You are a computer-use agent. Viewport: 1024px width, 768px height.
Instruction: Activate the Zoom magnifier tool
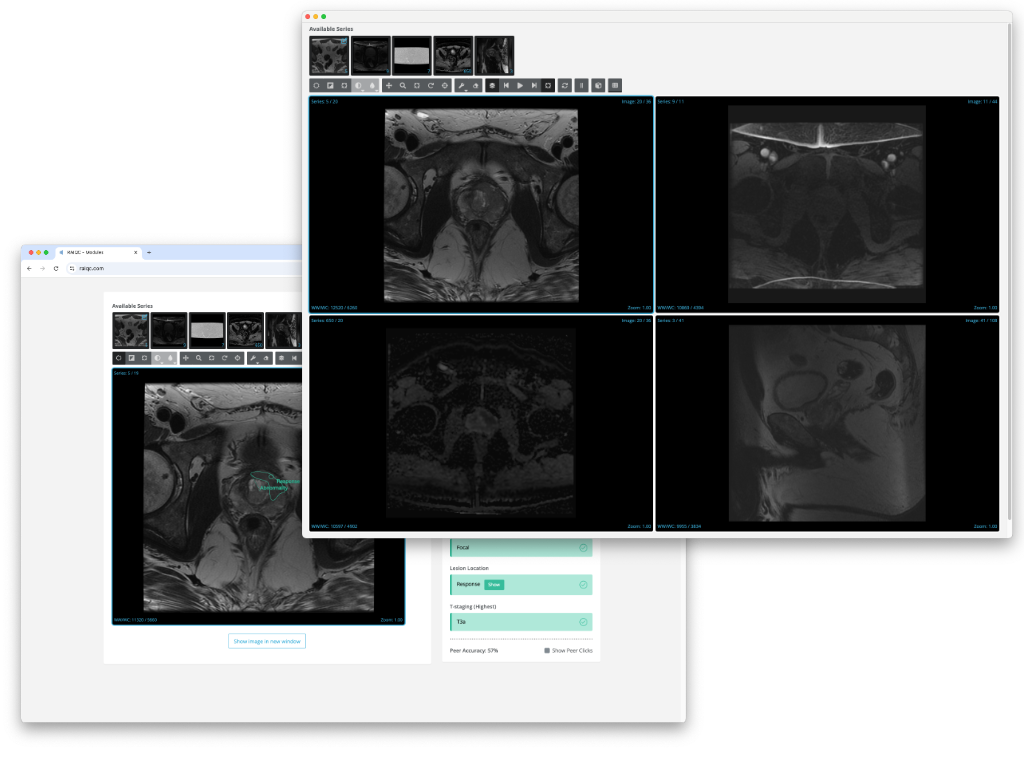point(402,85)
